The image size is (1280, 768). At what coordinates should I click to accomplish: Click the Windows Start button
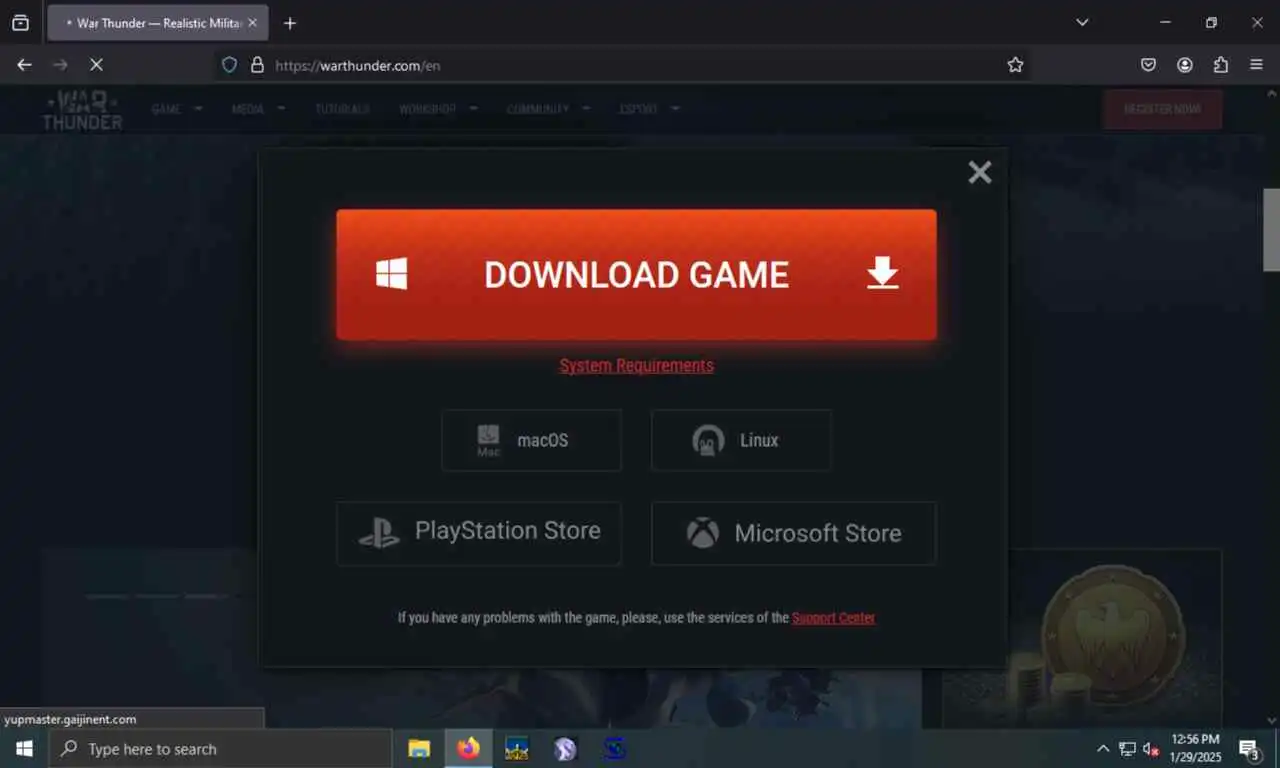pyautogui.click(x=24, y=748)
